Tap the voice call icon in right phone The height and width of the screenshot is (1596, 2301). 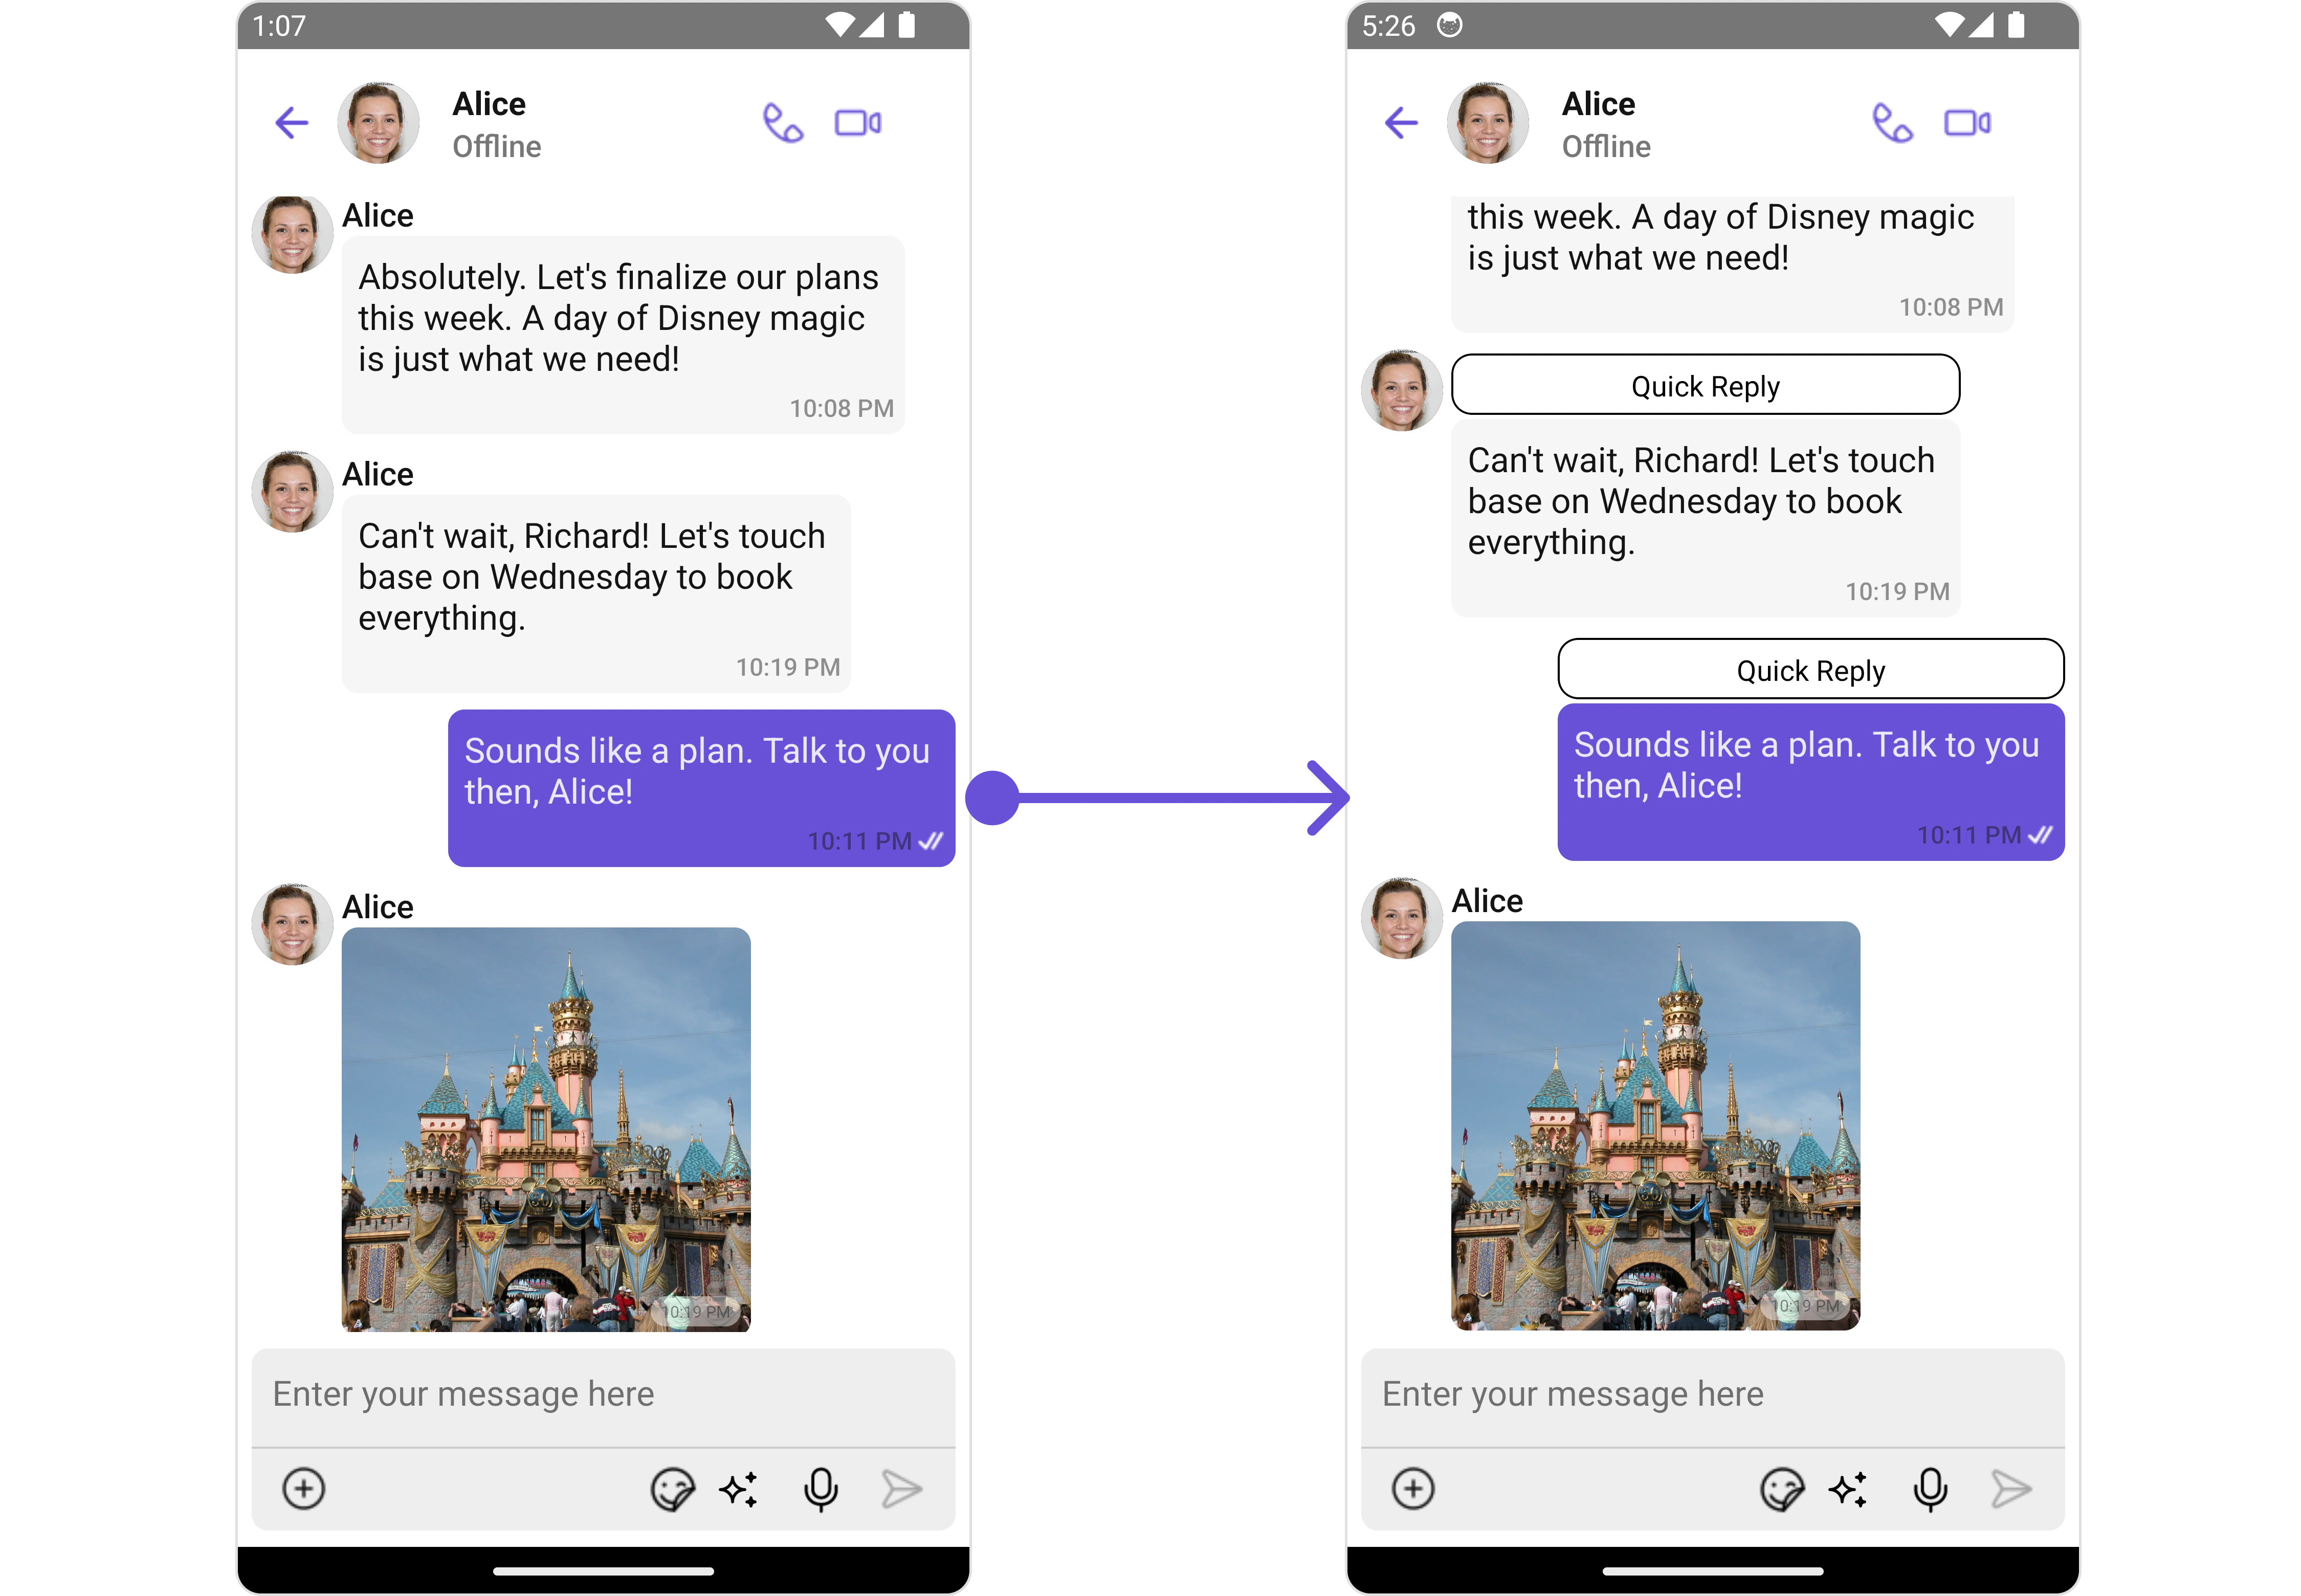point(1891,123)
